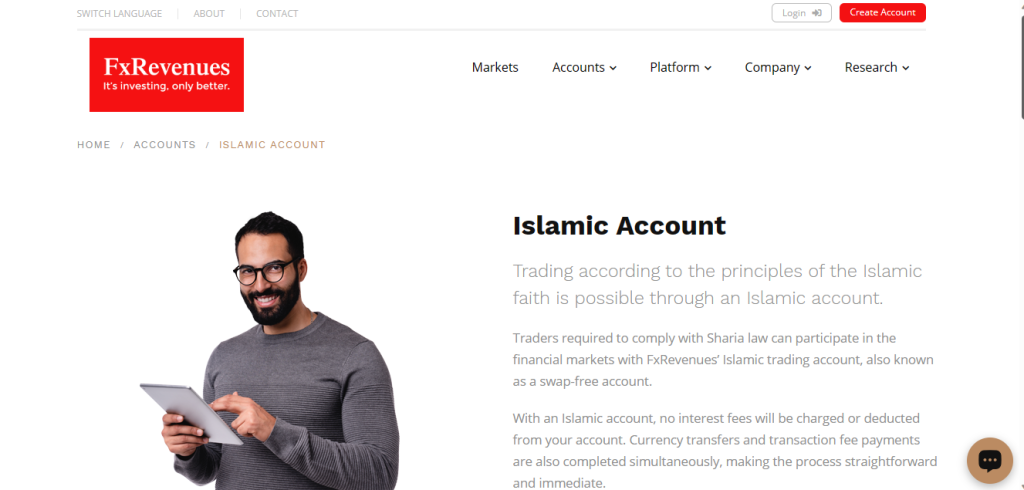The width and height of the screenshot is (1024, 490).
Task: Click the Islamic Account breadcrumb
Action: pos(272,145)
